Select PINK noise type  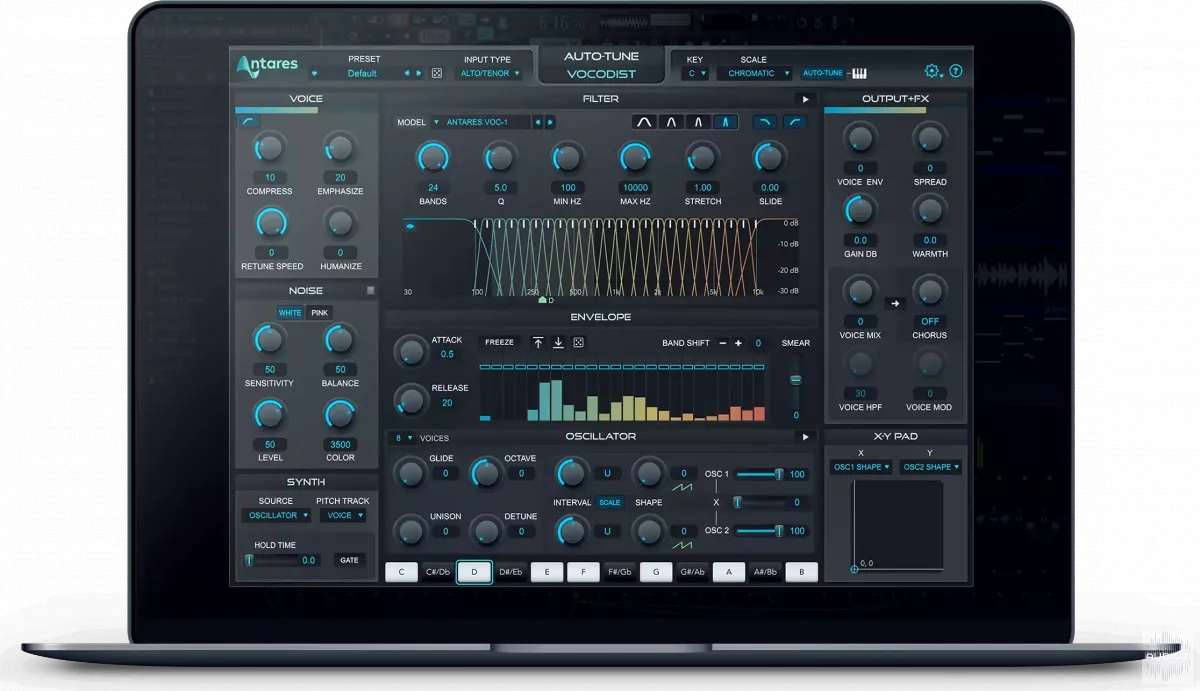pos(319,313)
